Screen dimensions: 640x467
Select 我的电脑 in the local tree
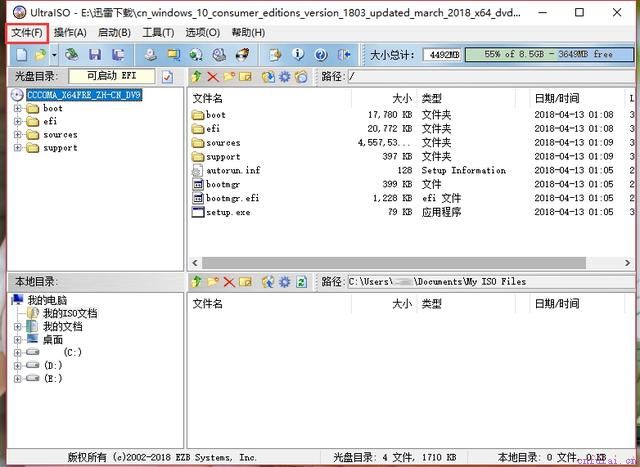pos(47,300)
